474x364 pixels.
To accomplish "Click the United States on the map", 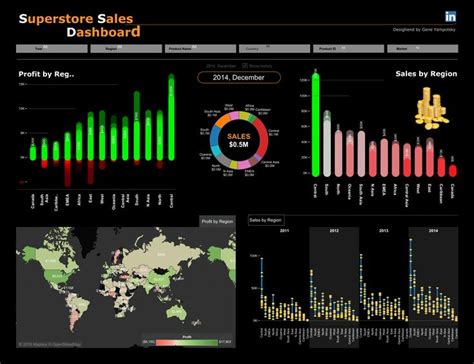I will coord(57,276).
